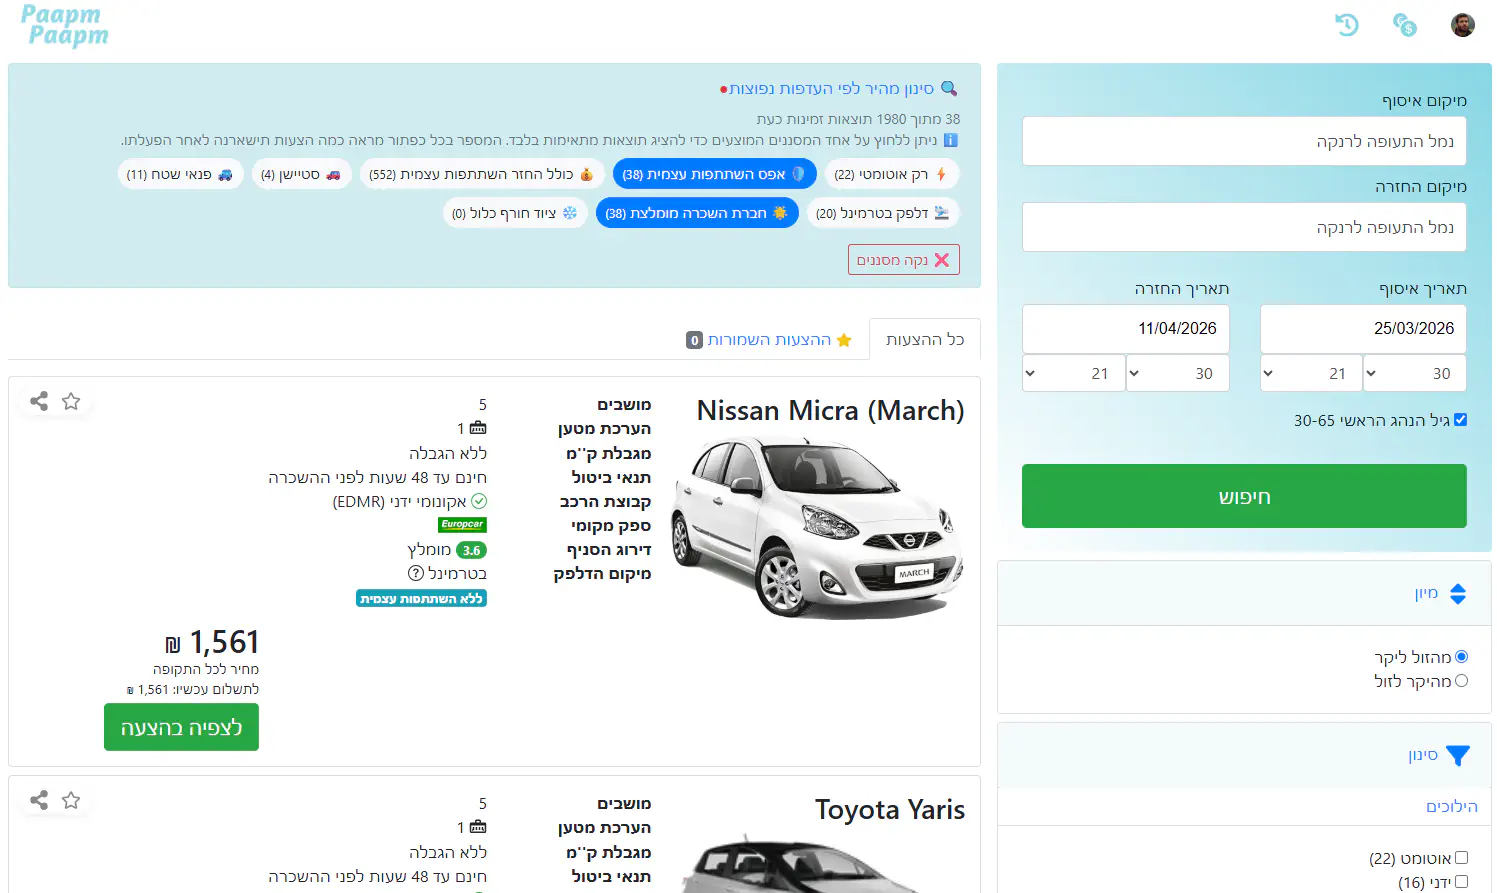Star the Toyota Yaris offer as favorite
Screen dimensions: 1497x893
tap(71, 800)
